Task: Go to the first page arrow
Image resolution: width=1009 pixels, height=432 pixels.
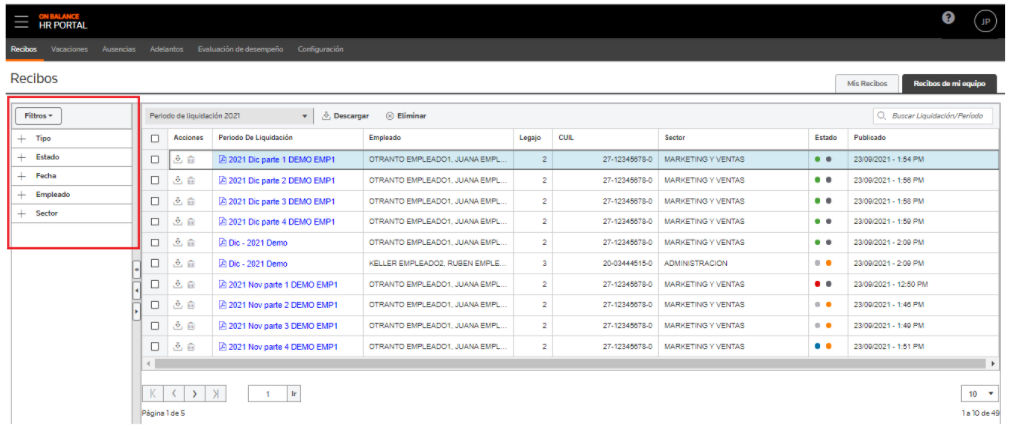Action: (x=153, y=393)
